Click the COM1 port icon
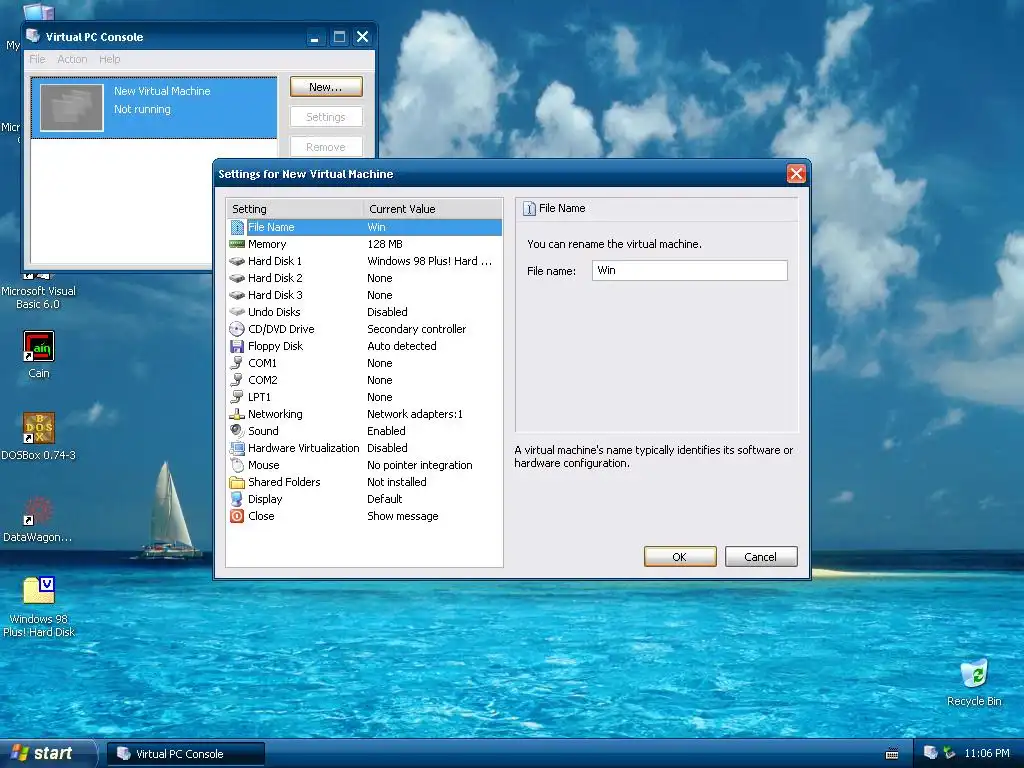Viewport: 1024px width, 768px height. click(x=237, y=363)
